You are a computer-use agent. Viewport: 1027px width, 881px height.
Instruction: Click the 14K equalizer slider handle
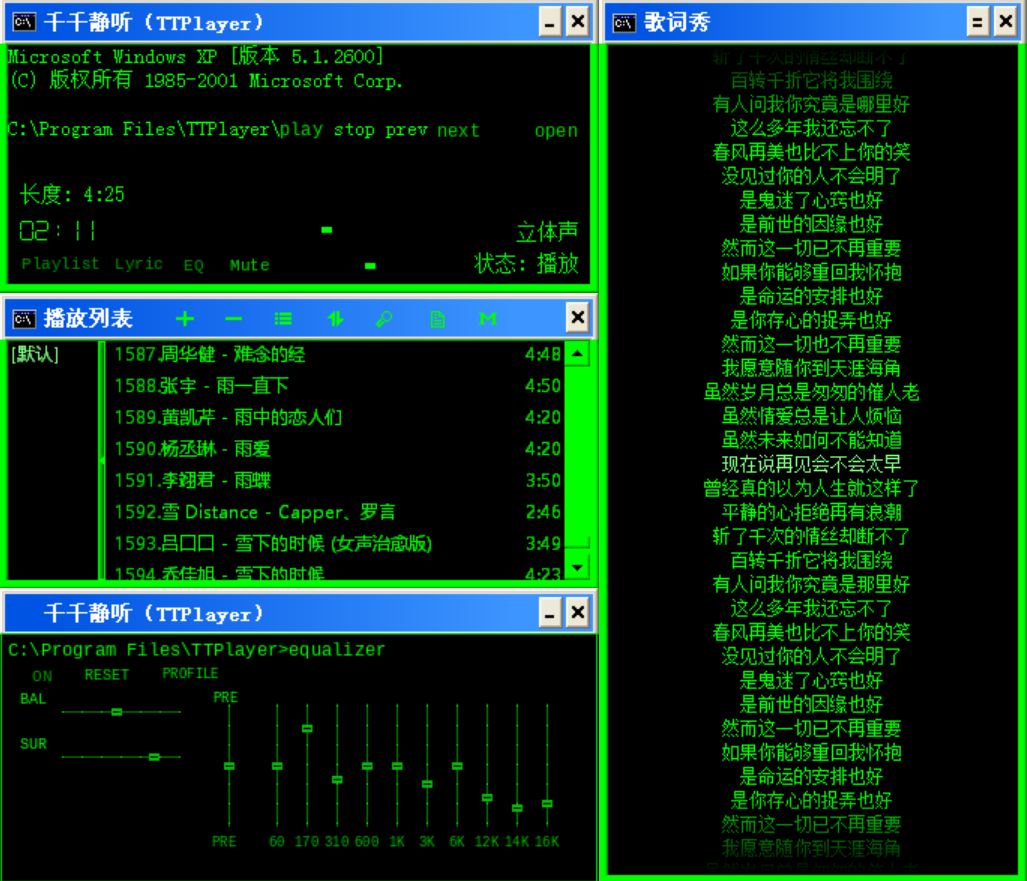point(517,808)
